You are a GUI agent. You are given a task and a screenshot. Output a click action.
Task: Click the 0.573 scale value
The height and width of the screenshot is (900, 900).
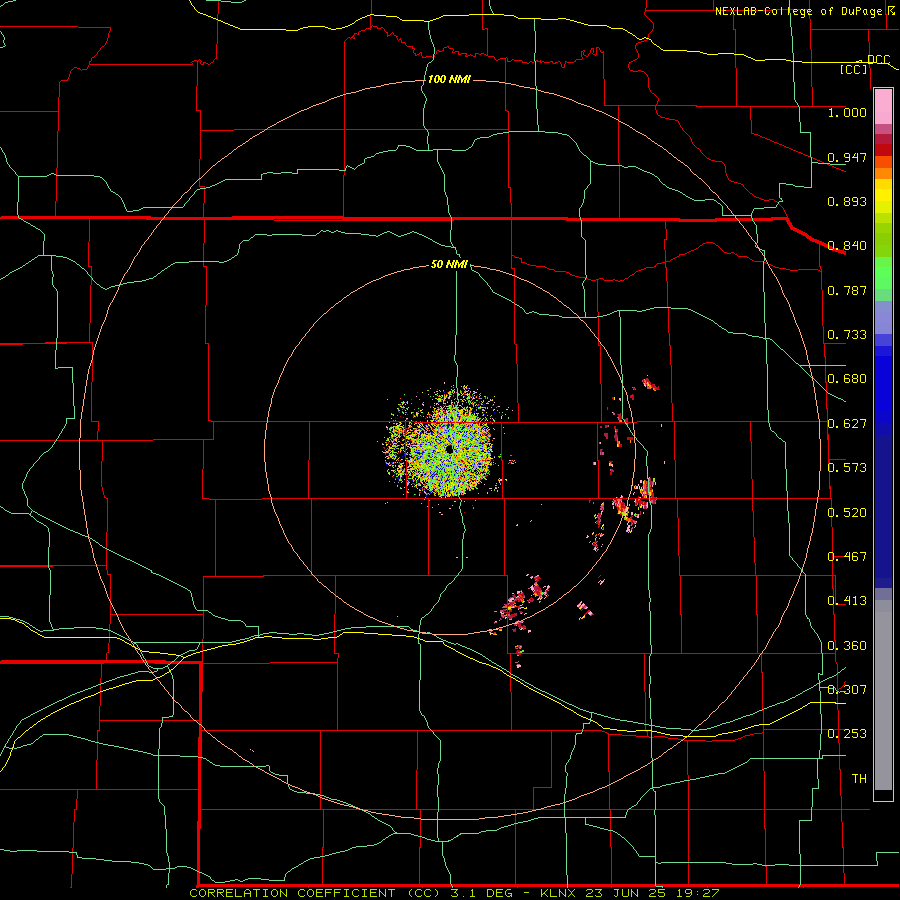pyautogui.click(x=847, y=468)
